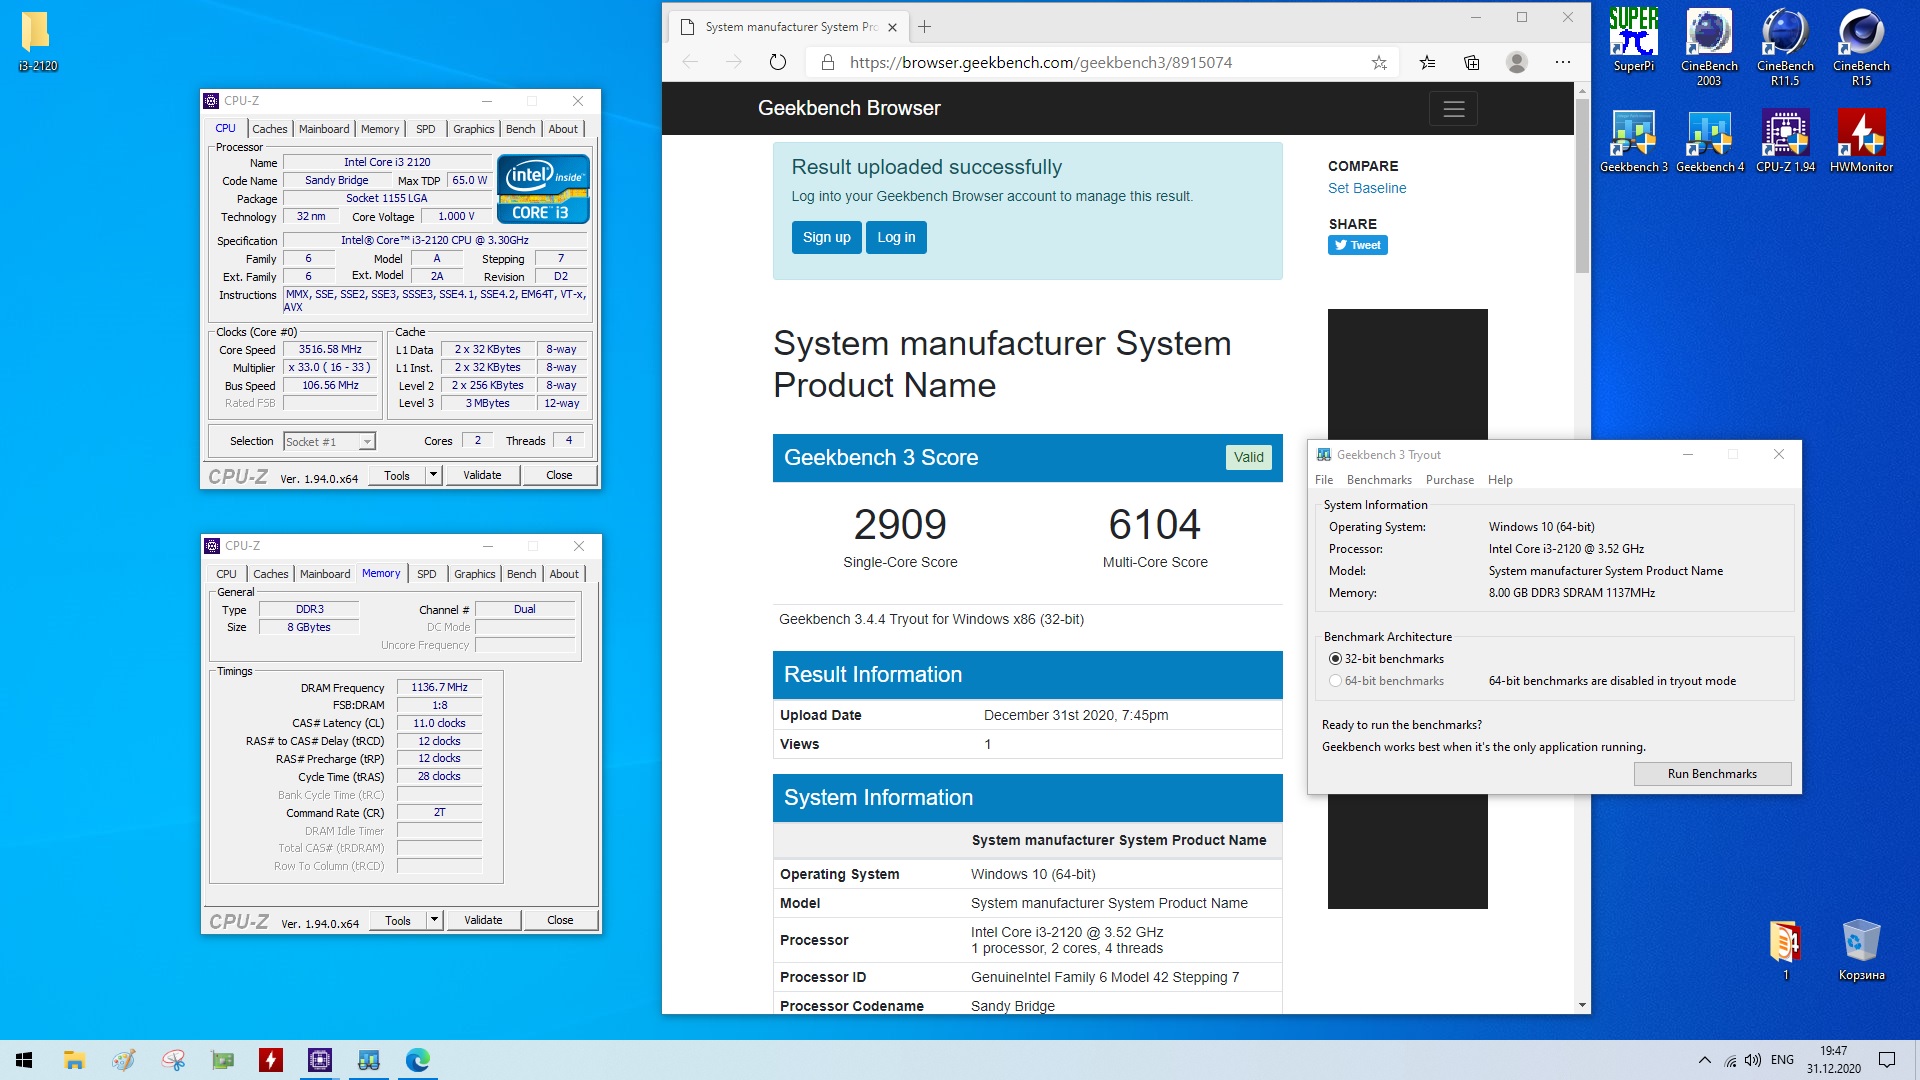Image resolution: width=1920 pixels, height=1080 pixels.
Task: Click the browser vertical scrollbar thumb
Action: click(1582, 185)
